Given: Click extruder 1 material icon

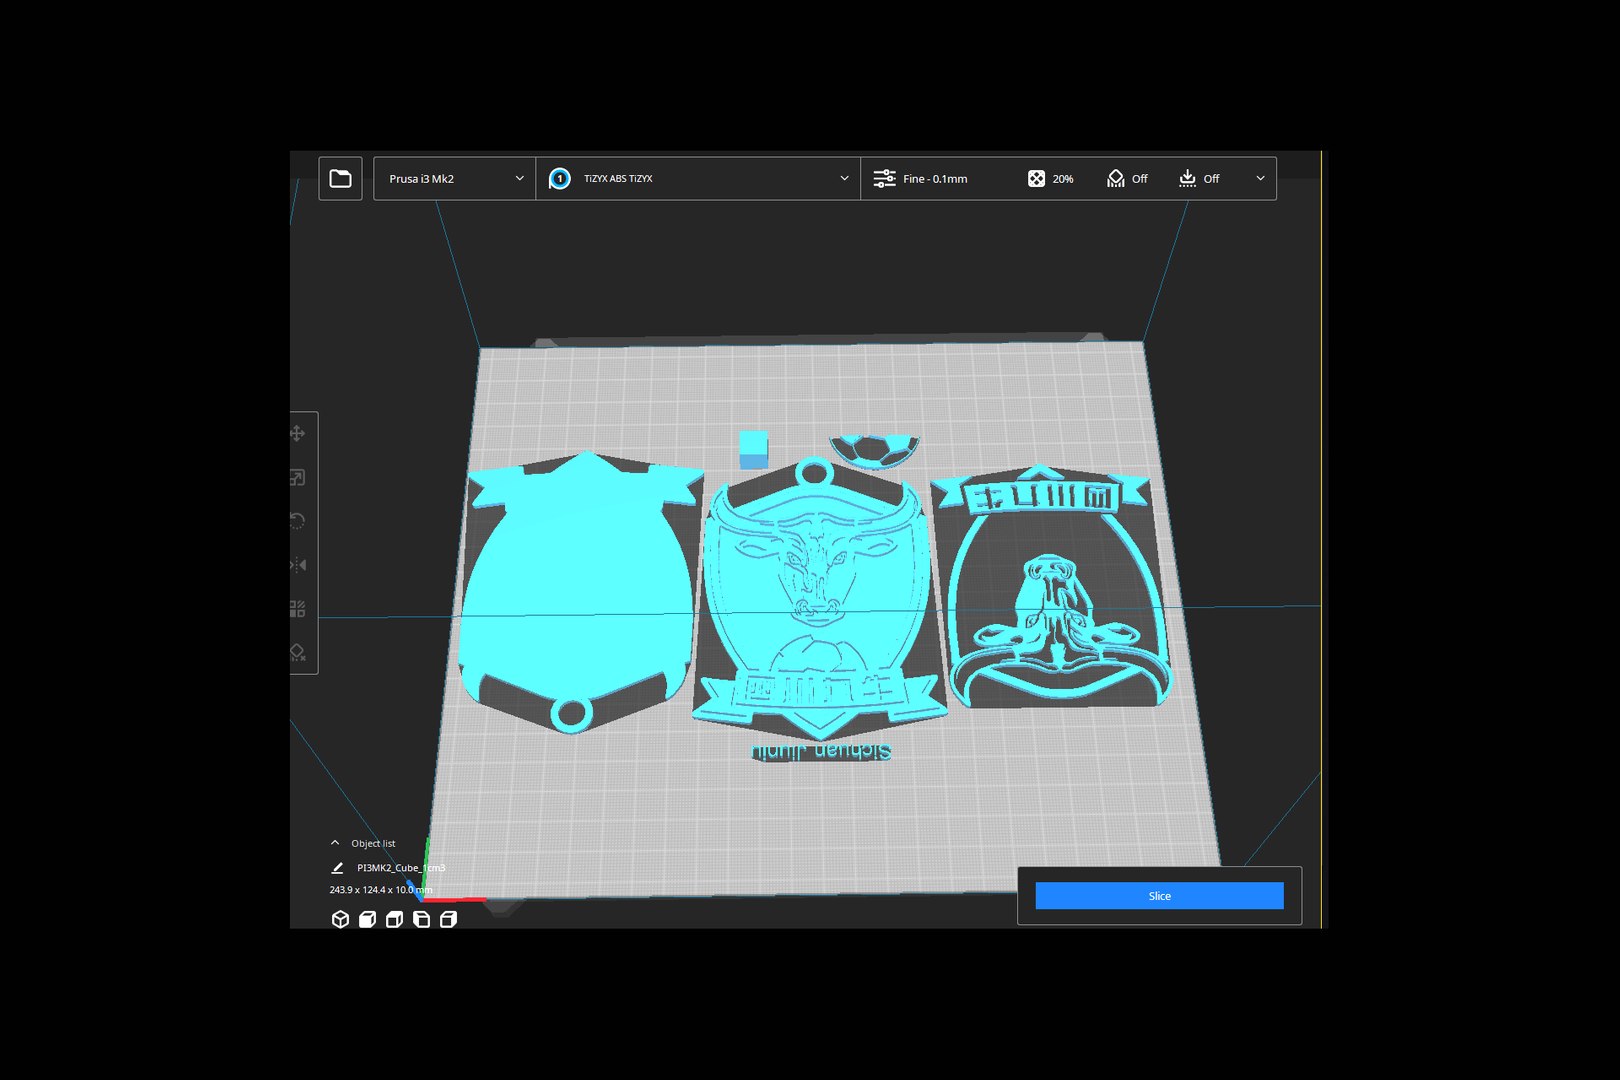Looking at the screenshot, I should [560, 178].
